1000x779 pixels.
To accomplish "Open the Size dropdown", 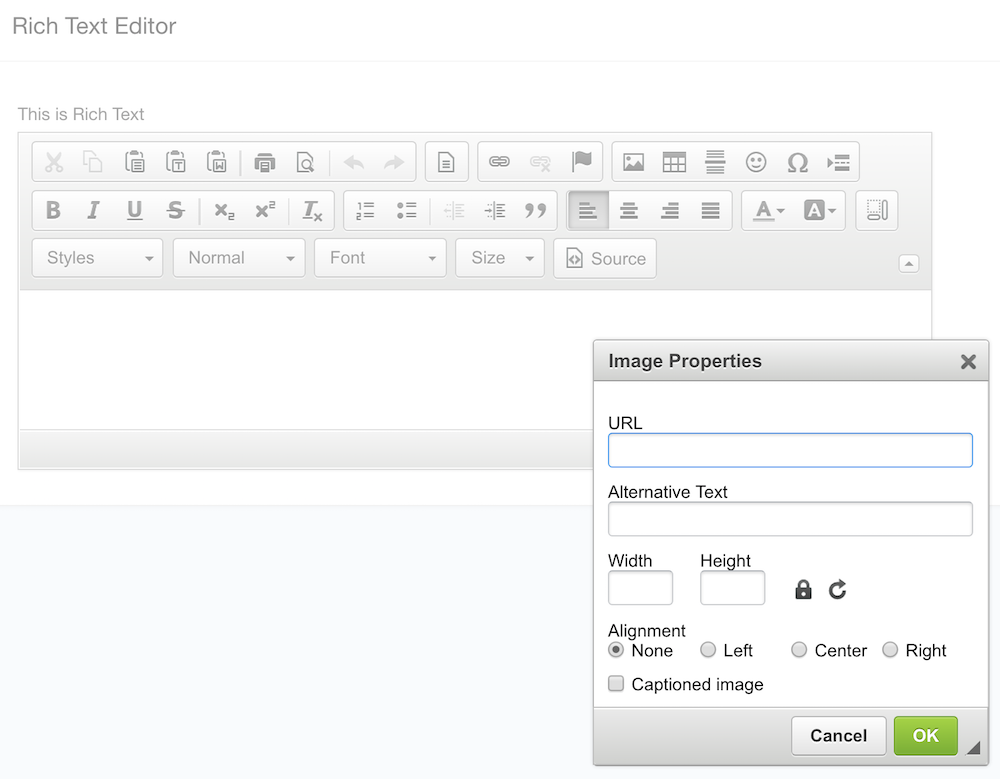I will point(500,258).
